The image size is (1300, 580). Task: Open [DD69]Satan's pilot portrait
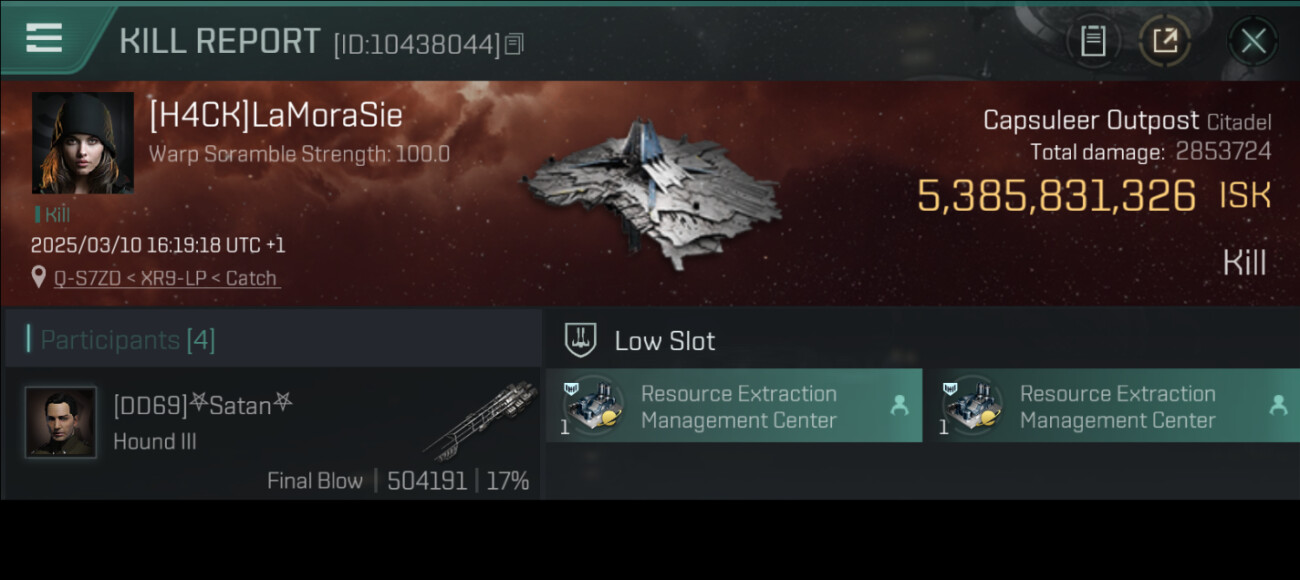tap(61, 422)
